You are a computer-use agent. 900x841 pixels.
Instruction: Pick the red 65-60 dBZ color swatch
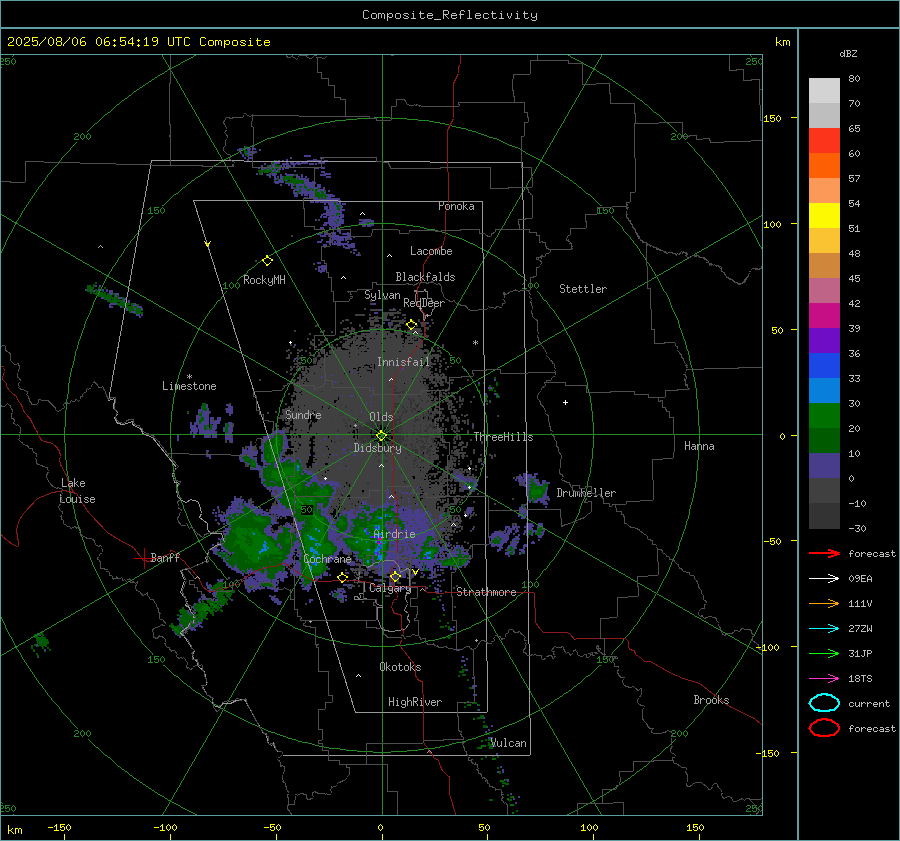(824, 141)
